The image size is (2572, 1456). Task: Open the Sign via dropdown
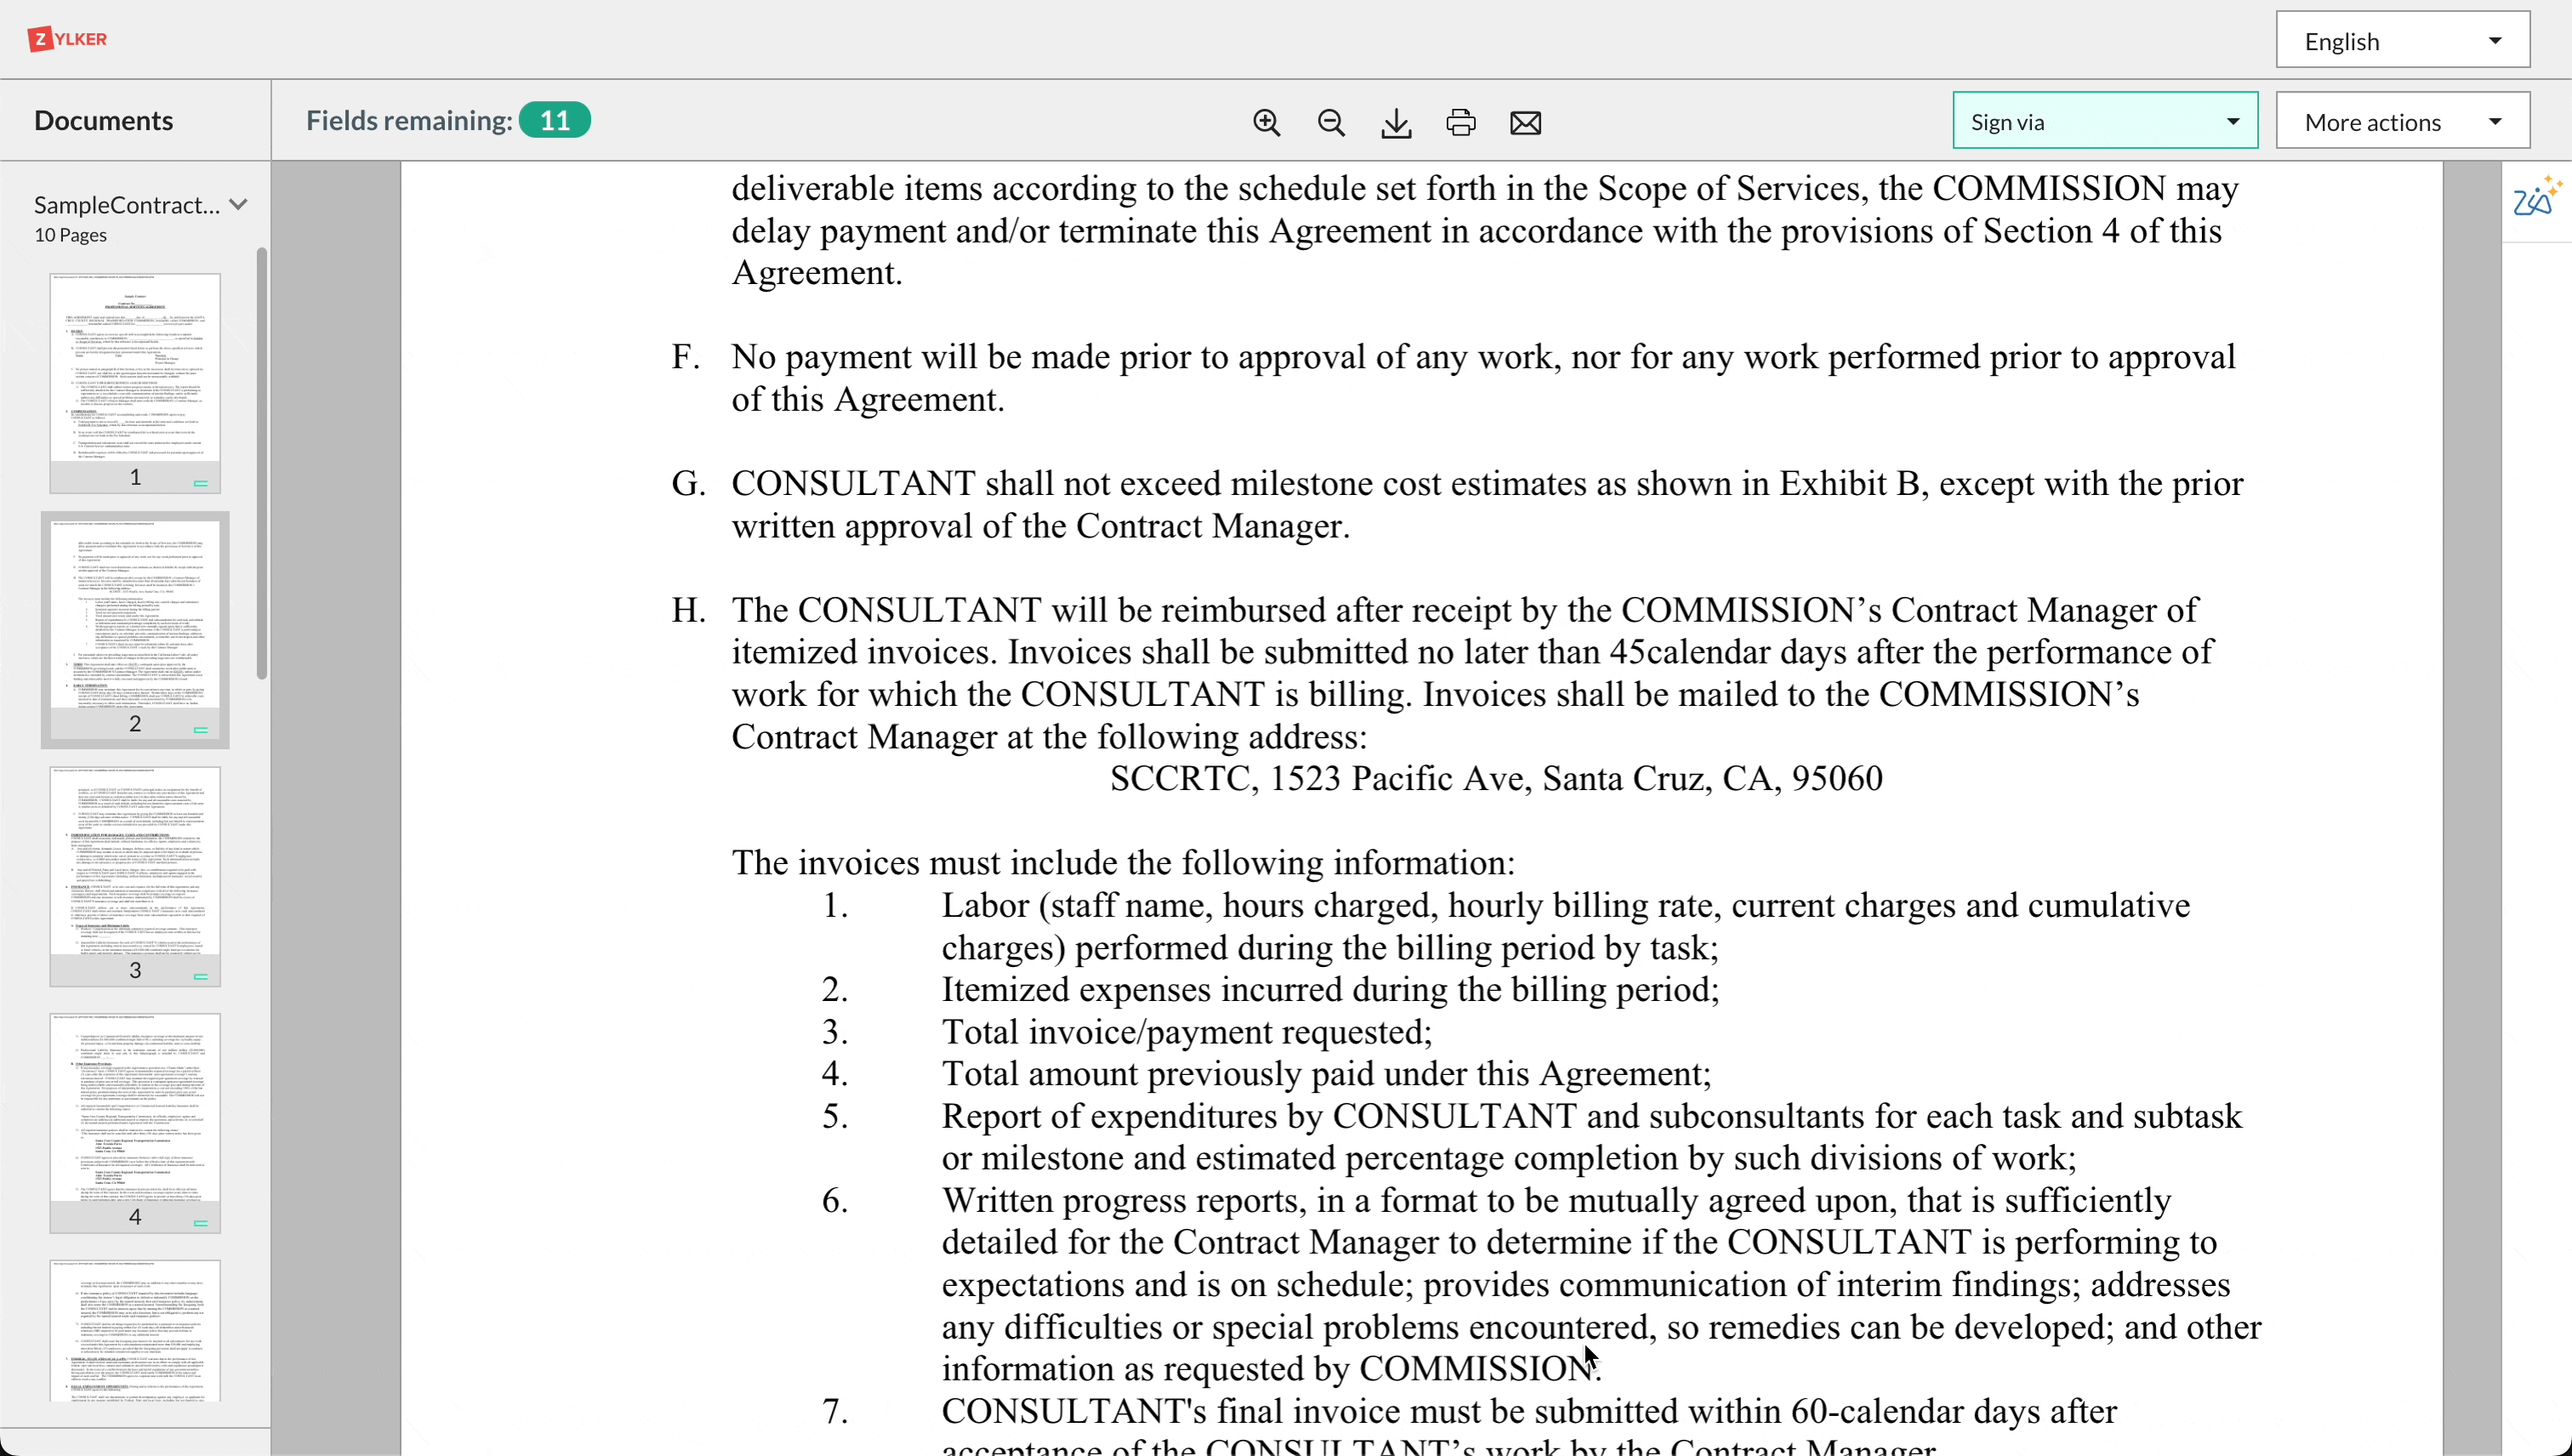(x=2104, y=122)
